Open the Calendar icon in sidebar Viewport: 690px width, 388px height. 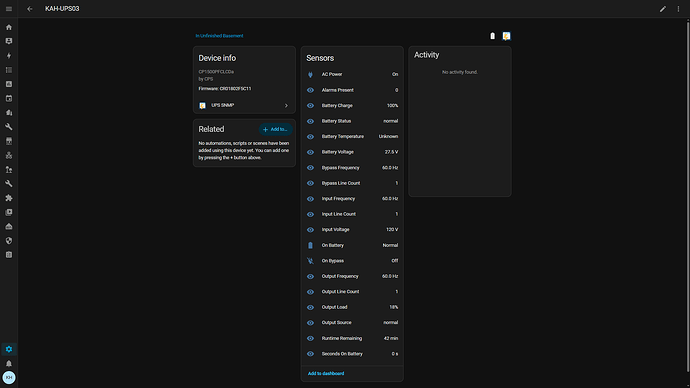pos(9,98)
